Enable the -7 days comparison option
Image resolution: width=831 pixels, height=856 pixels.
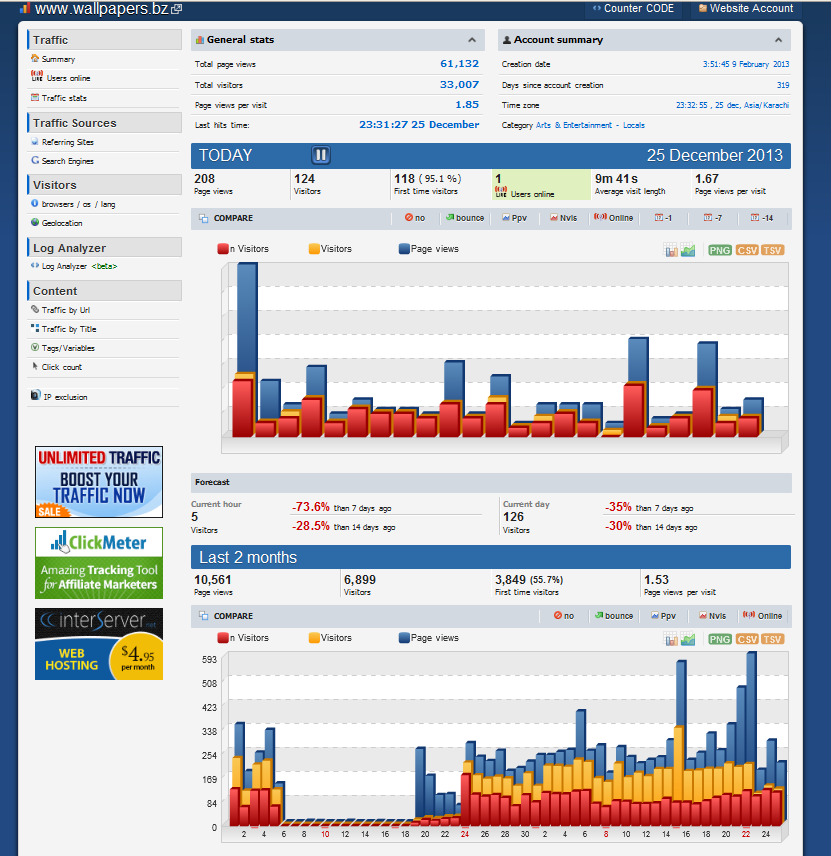pos(713,218)
